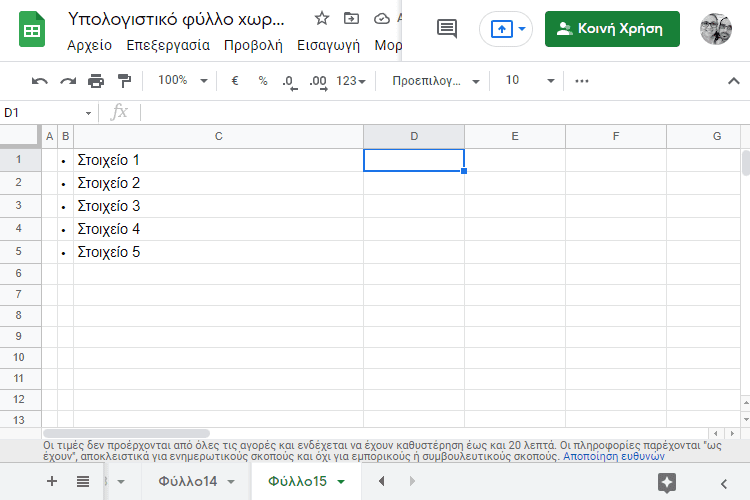This screenshot has width=750, height=500.
Task: Open the presentation options arrow
Action: 522,29
